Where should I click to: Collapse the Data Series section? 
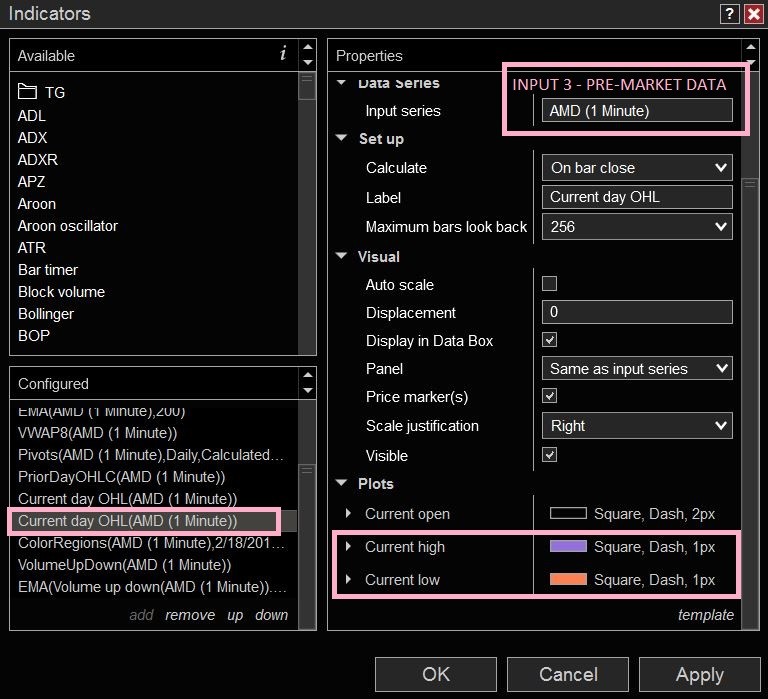(x=341, y=83)
